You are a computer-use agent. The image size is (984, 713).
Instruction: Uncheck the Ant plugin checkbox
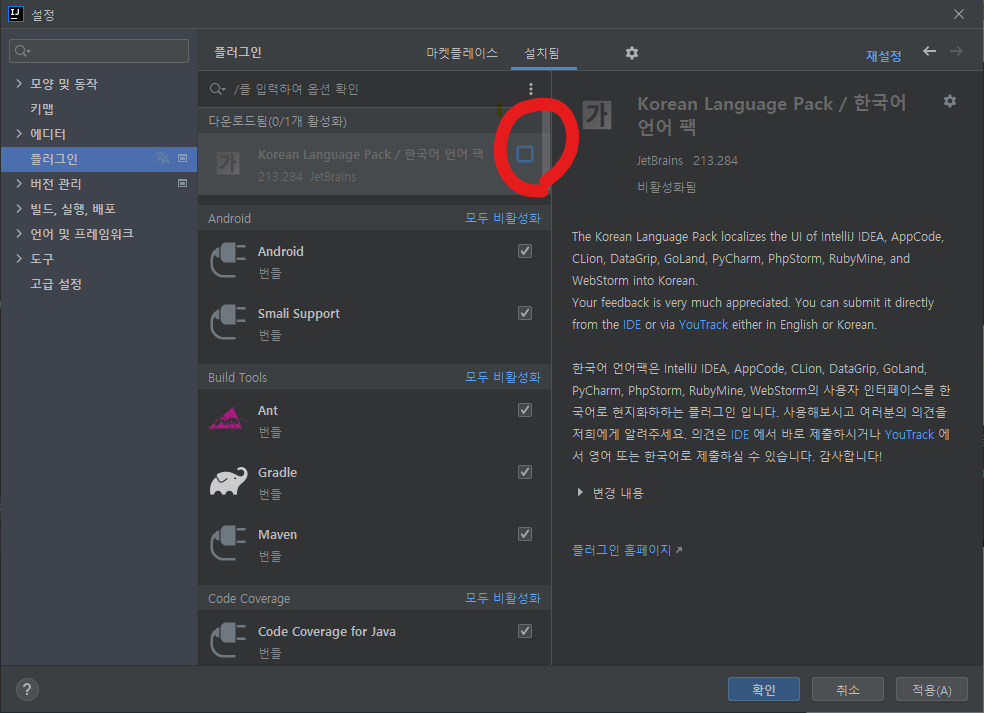[x=525, y=410]
